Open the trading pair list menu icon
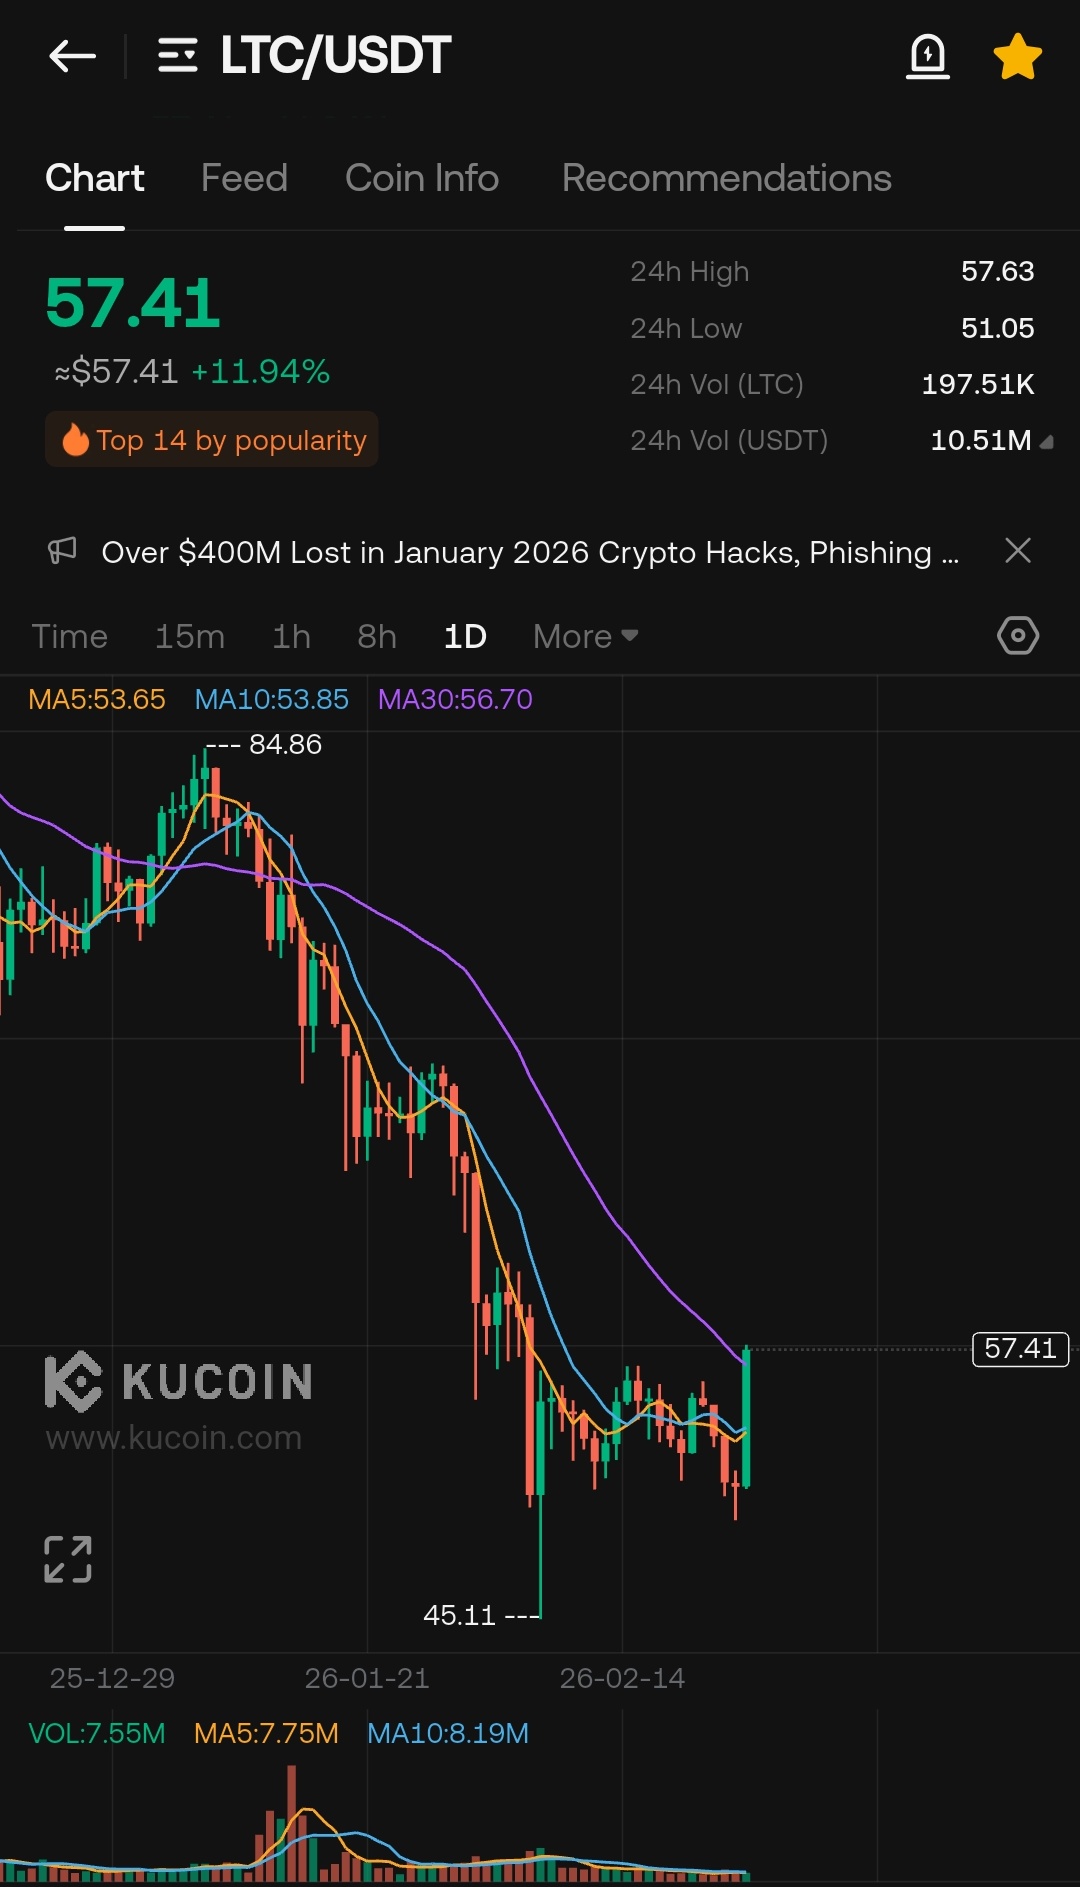1080x1887 pixels. click(x=178, y=56)
